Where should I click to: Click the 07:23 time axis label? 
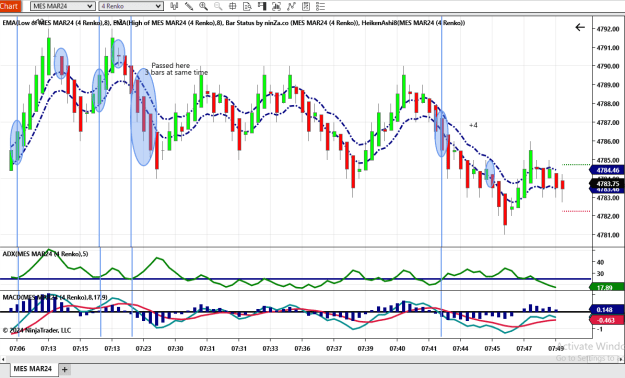coord(143,348)
